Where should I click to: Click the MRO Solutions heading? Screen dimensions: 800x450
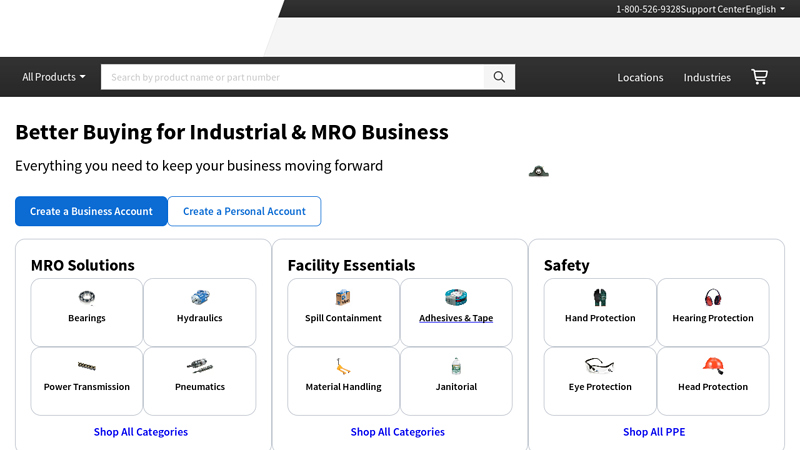point(83,265)
